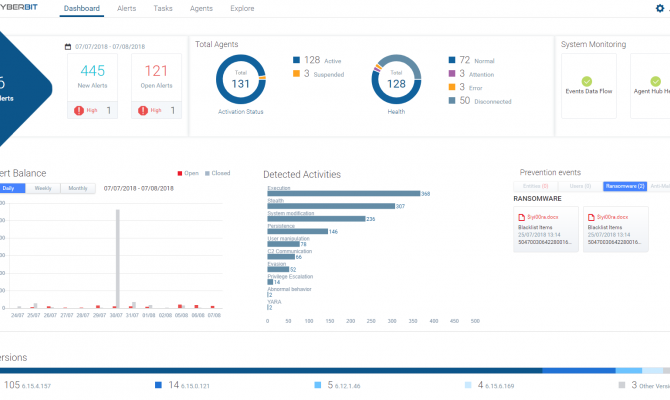Click the 5 agents version 6.12.1.46 swatch
670x400 pixels.
pyautogui.click(x=317, y=385)
